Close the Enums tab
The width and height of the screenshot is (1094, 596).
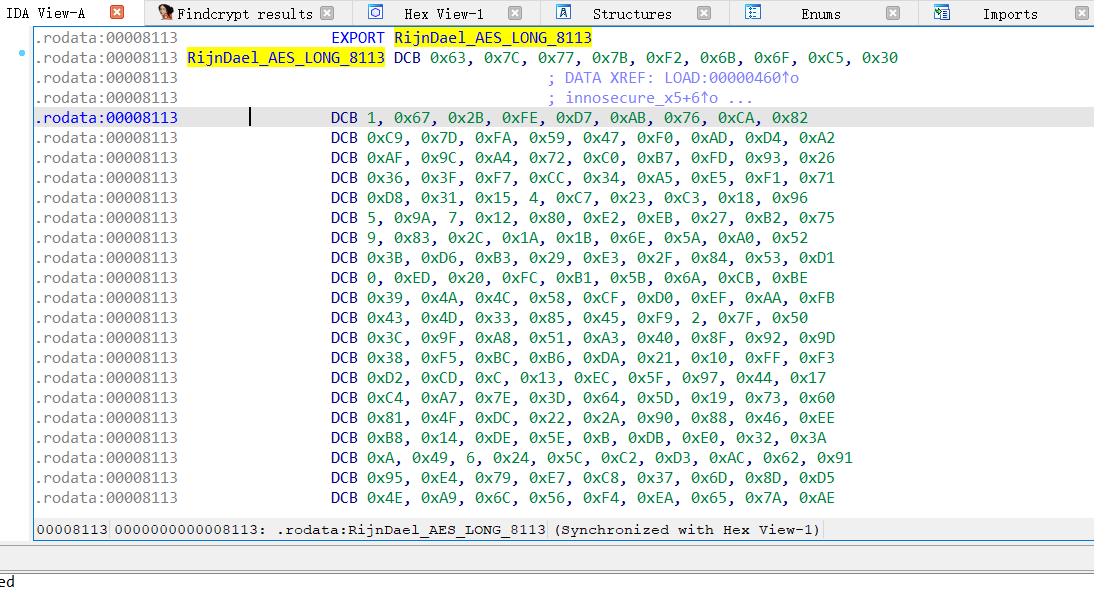coord(892,13)
